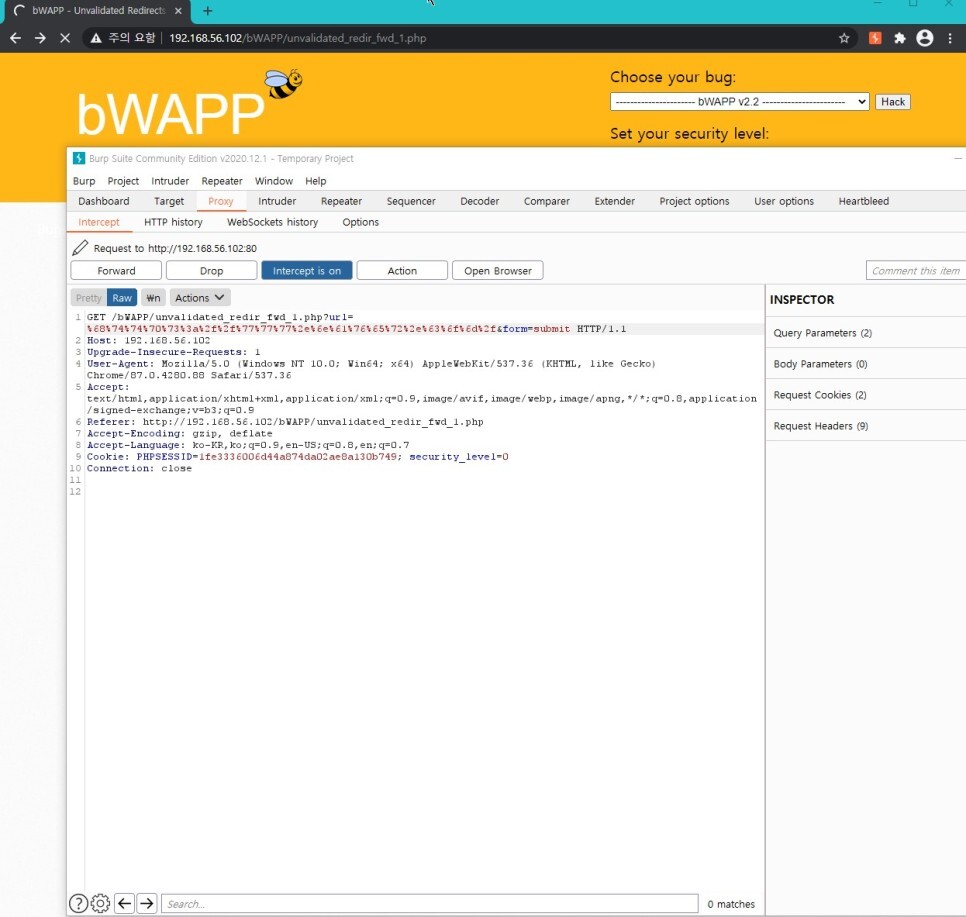This screenshot has width=966, height=917.
Task: Open WebSockets history sub-tab
Action: coord(272,222)
